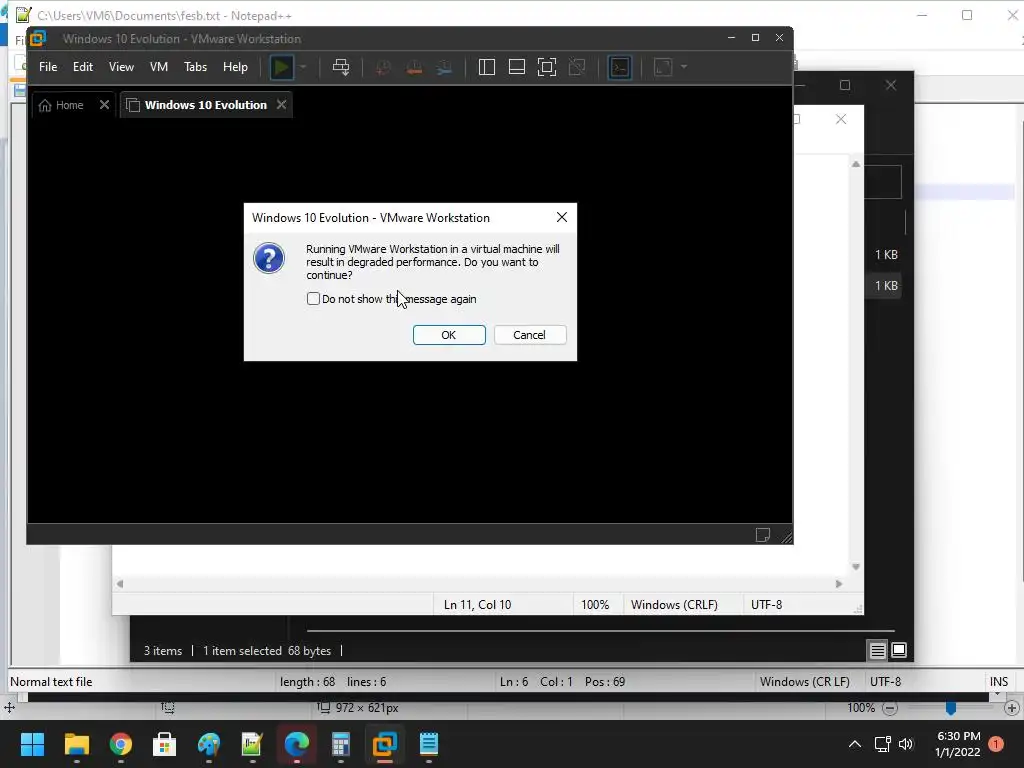Open the power options dropdown arrow beside the play button

(x=303, y=67)
